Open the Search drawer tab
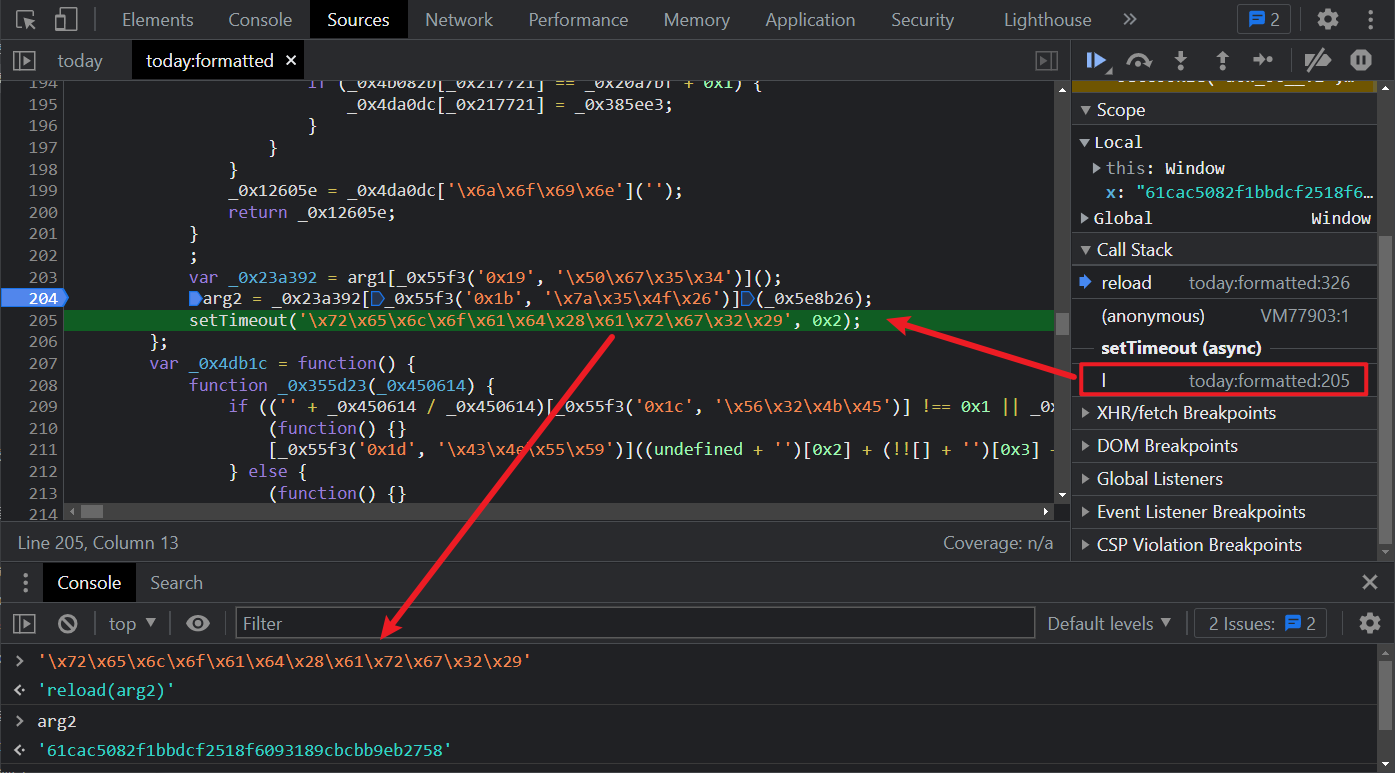The image size is (1395, 773). [x=176, y=583]
